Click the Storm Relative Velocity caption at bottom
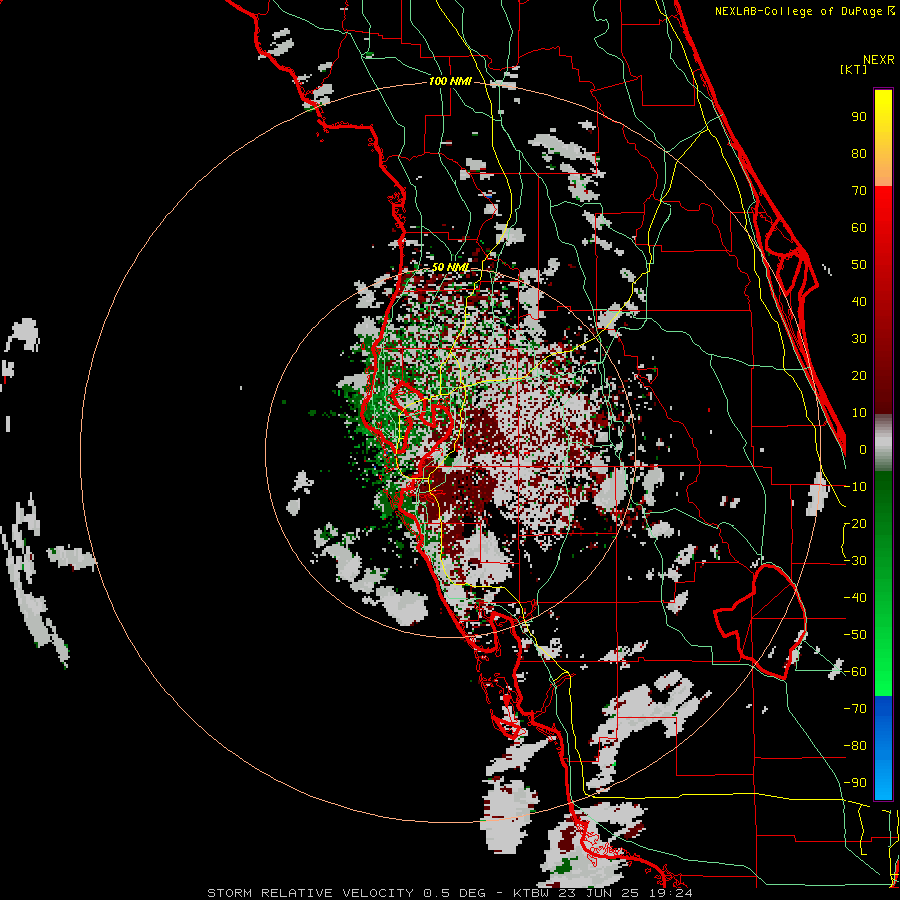This screenshot has height=900, width=900. pyautogui.click(x=449, y=893)
